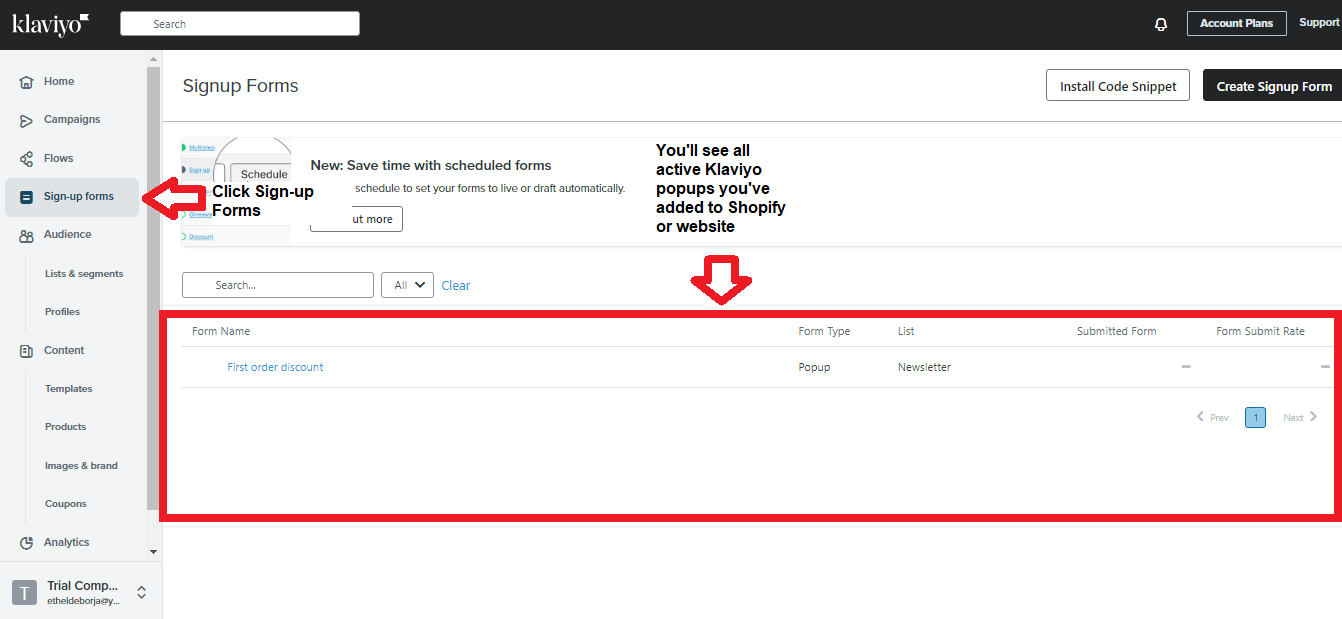
Task: Click the Analytics pie chart icon
Action: pos(27,543)
